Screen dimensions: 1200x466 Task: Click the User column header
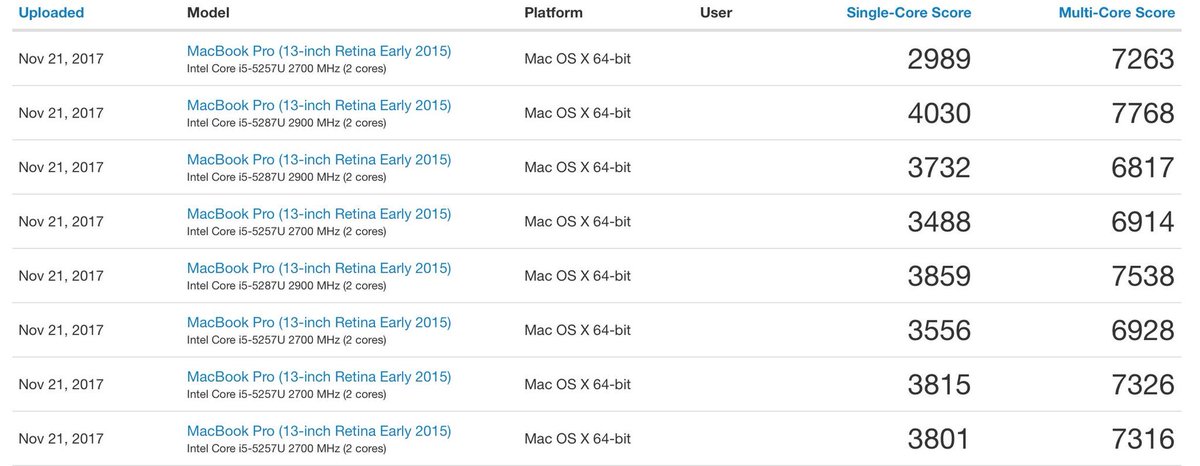tap(716, 13)
